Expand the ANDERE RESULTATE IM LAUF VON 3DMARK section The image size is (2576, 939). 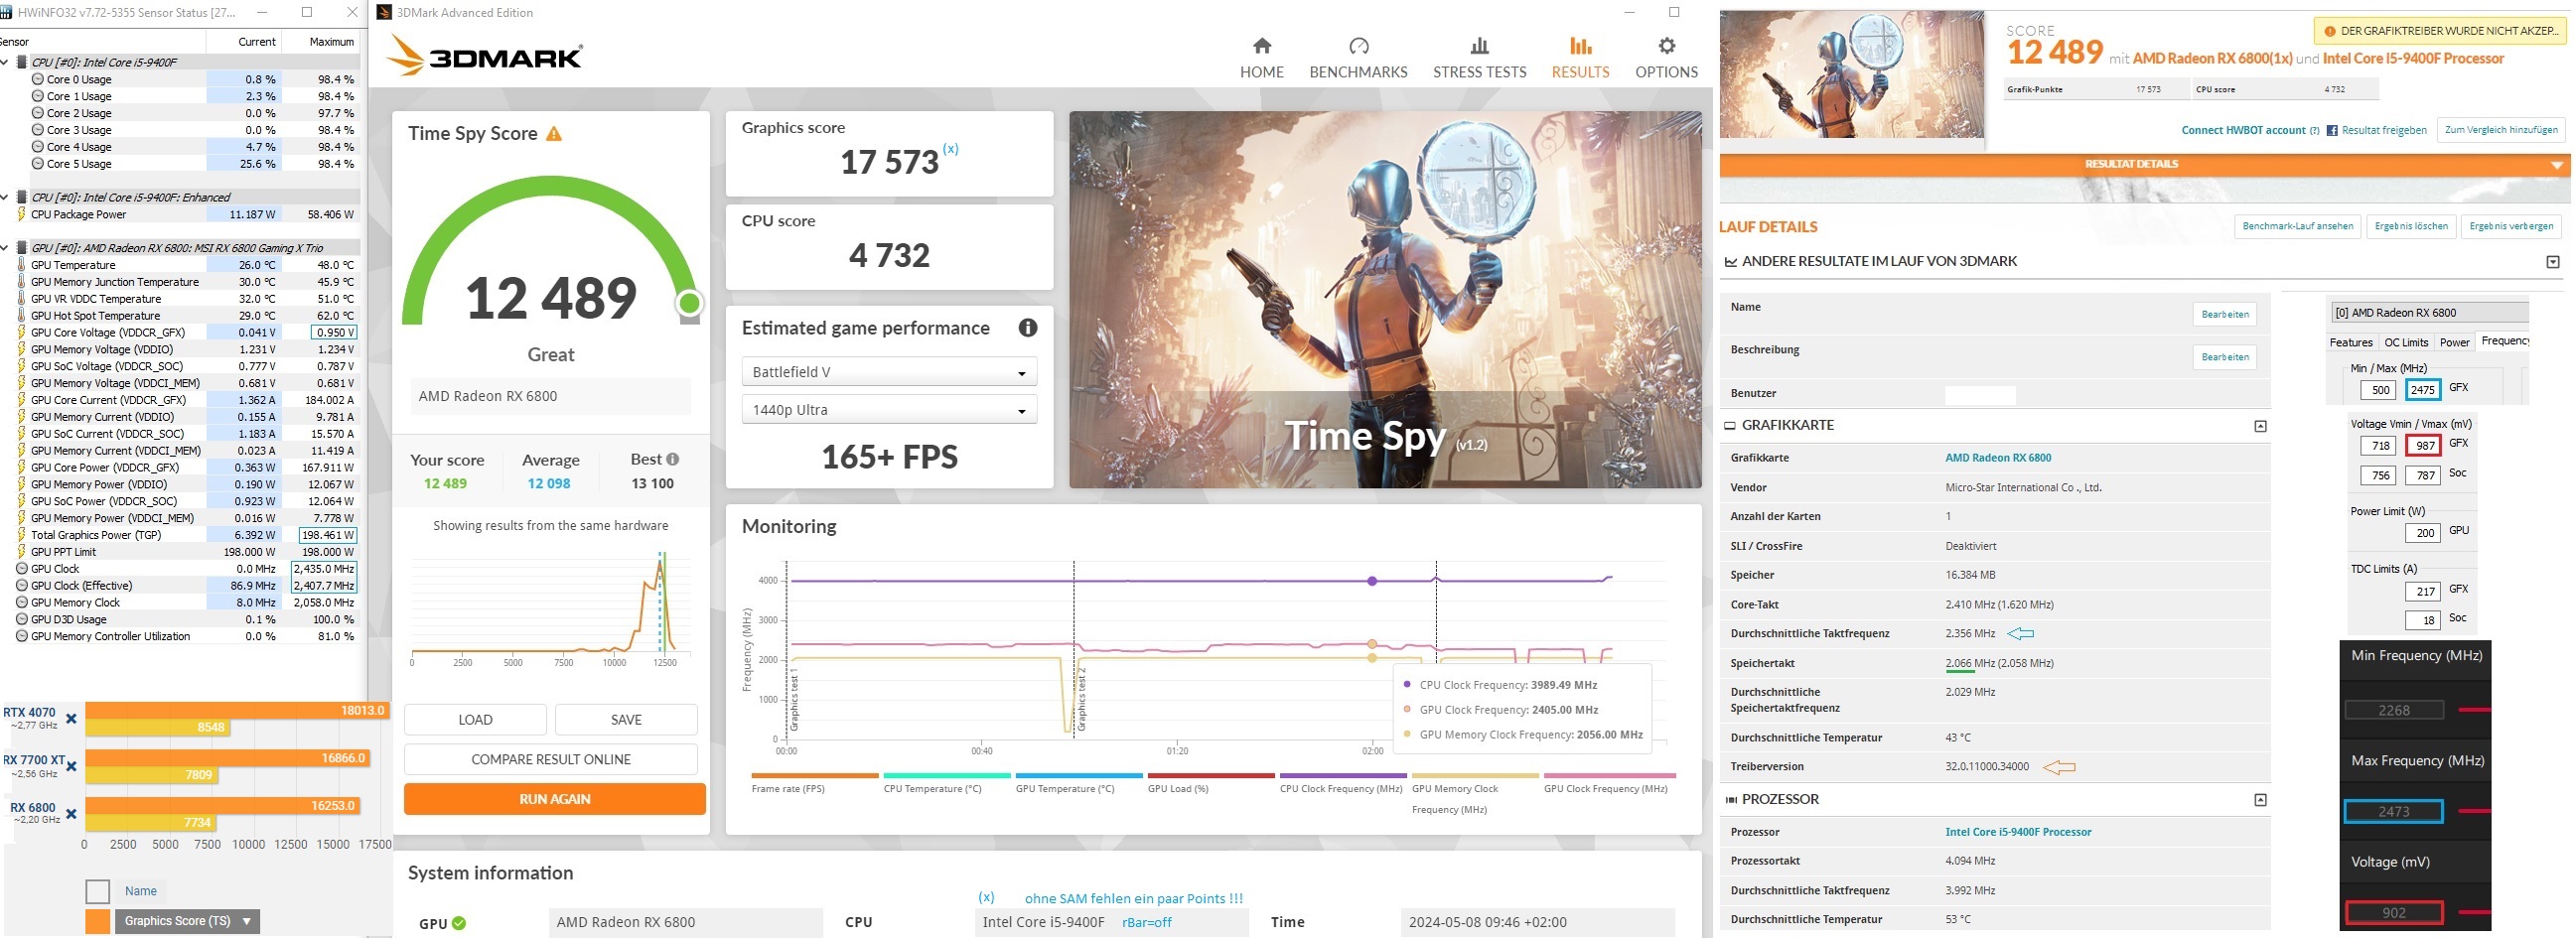click(x=2553, y=263)
